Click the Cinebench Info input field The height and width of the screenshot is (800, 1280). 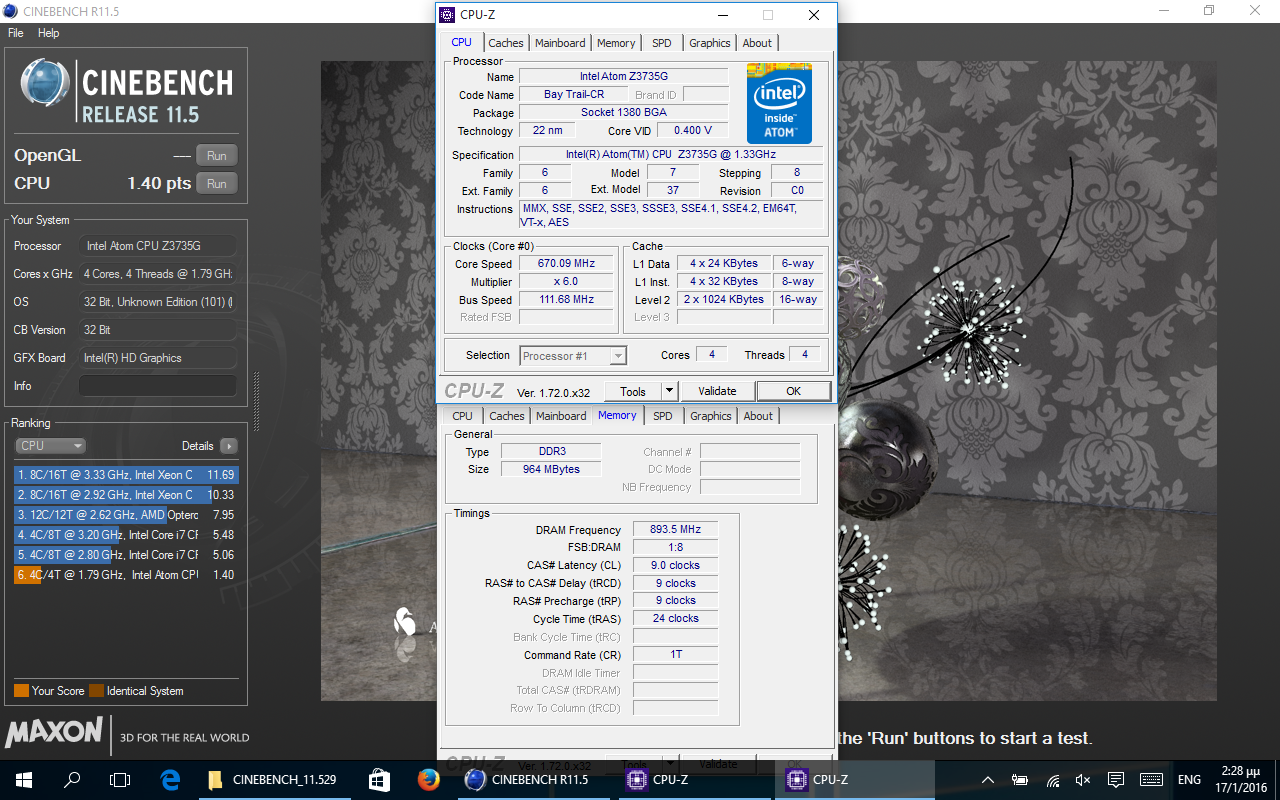pyautogui.click(x=158, y=386)
